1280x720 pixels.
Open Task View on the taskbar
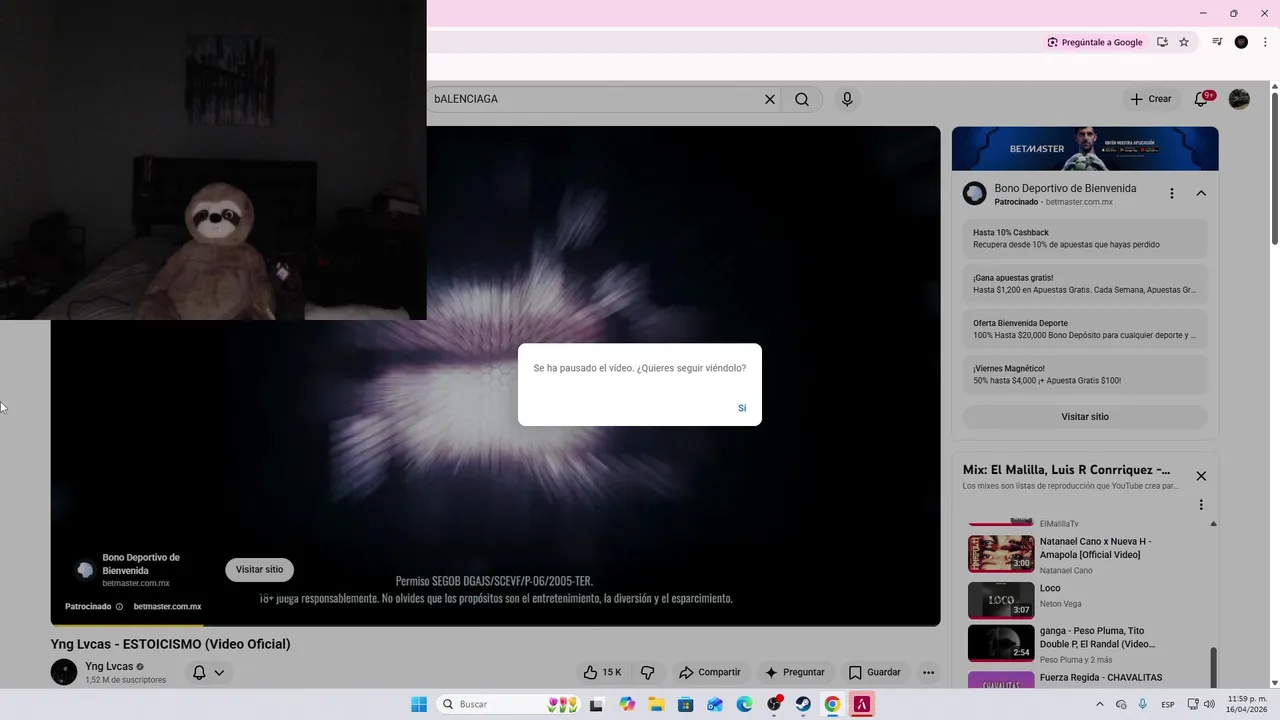click(x=597, y=704)
